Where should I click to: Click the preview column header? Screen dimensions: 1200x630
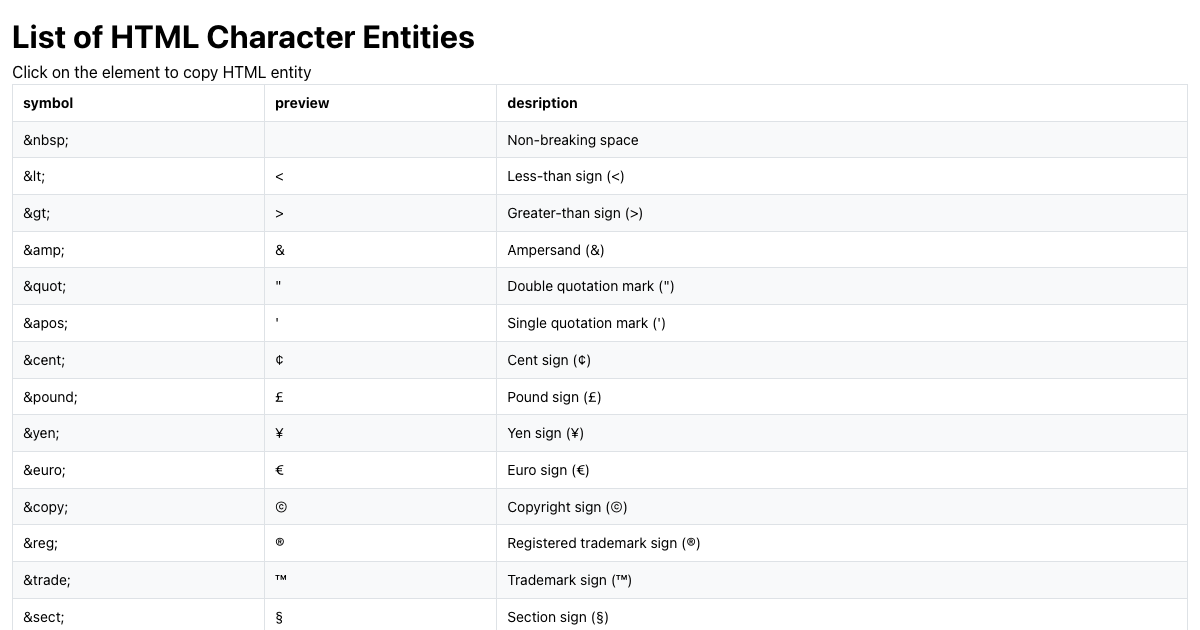coord(302,103)
